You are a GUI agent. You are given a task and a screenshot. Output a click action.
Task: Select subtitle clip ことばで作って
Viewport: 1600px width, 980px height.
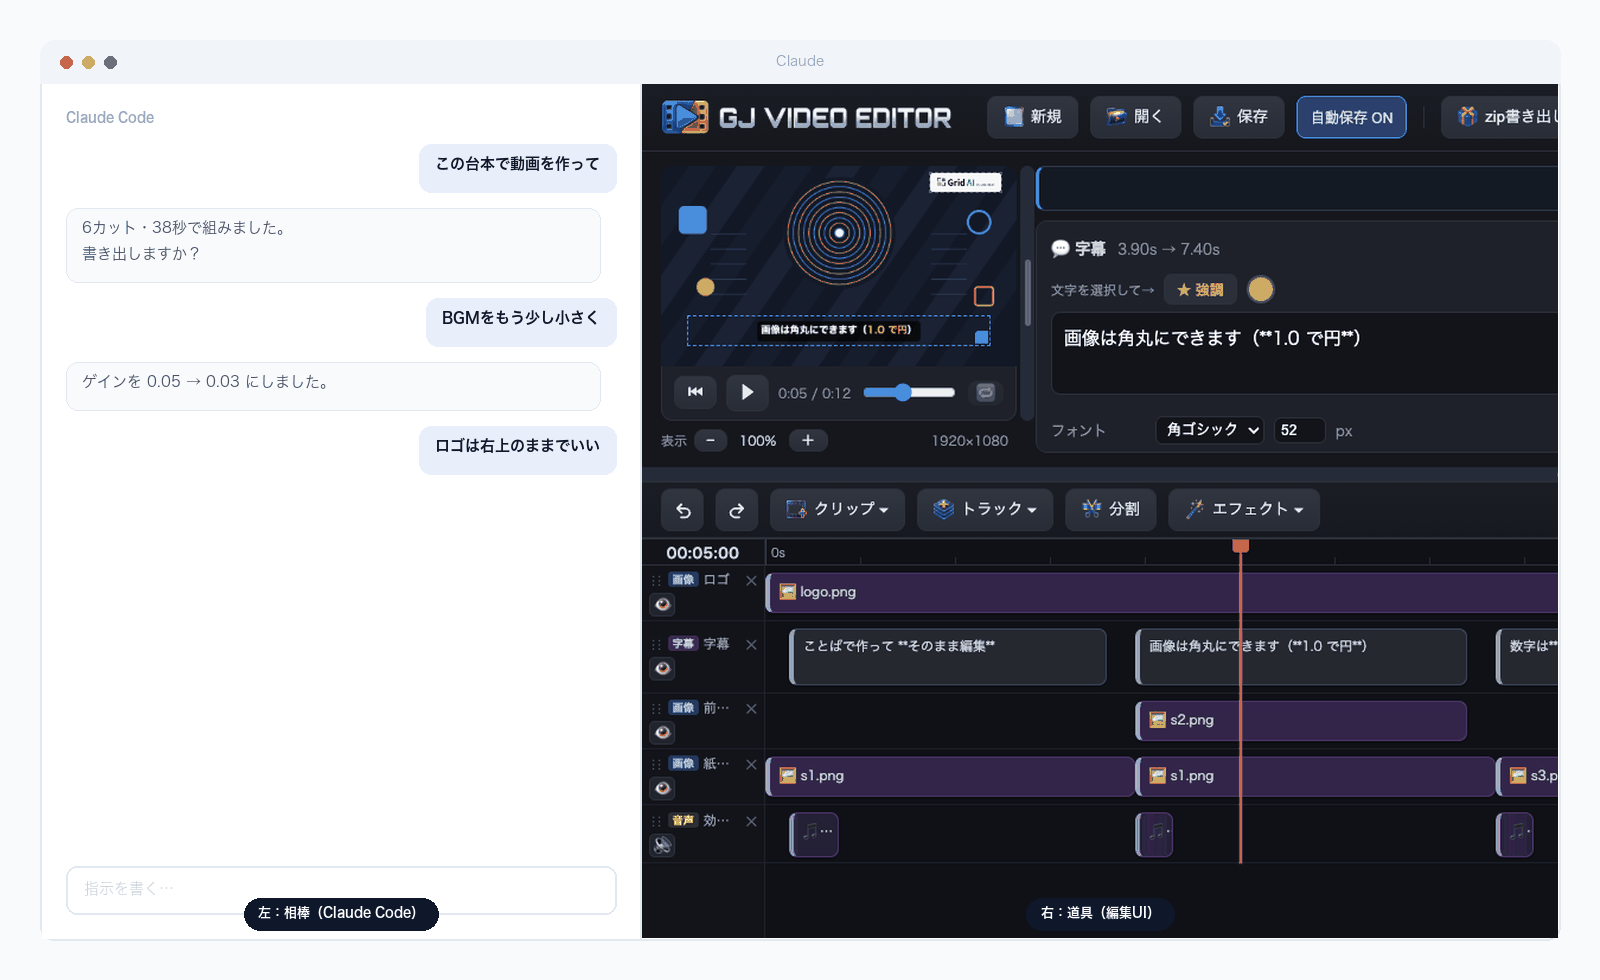tap(948, 656)
